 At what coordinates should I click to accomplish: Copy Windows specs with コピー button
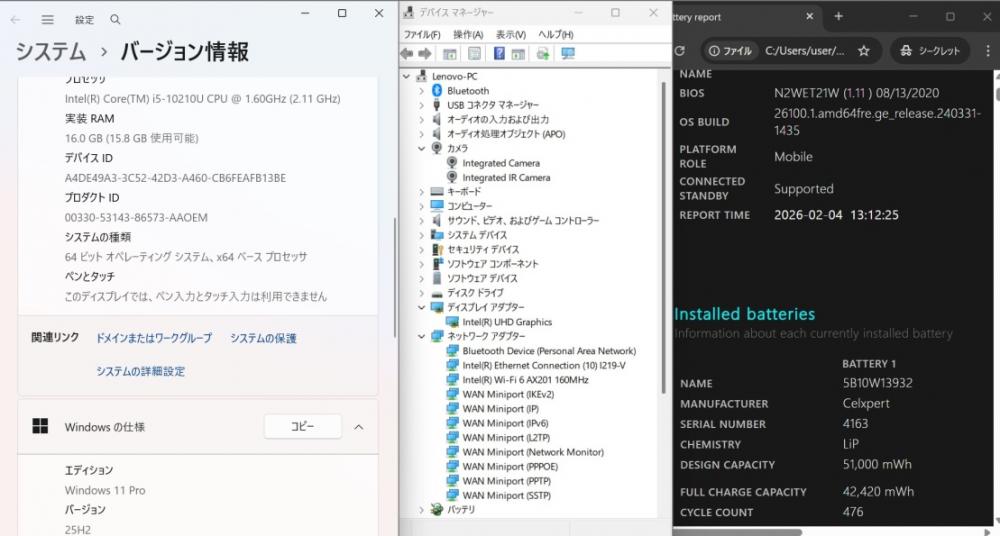point(302,426)
